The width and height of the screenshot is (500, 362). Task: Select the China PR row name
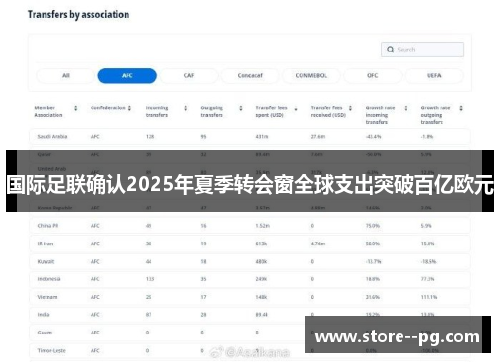[x=48, y=226]
